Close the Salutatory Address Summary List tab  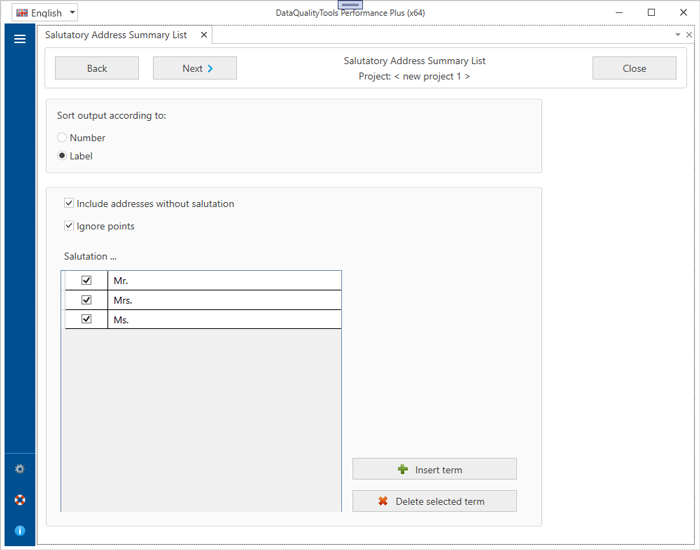coord(203,35)
